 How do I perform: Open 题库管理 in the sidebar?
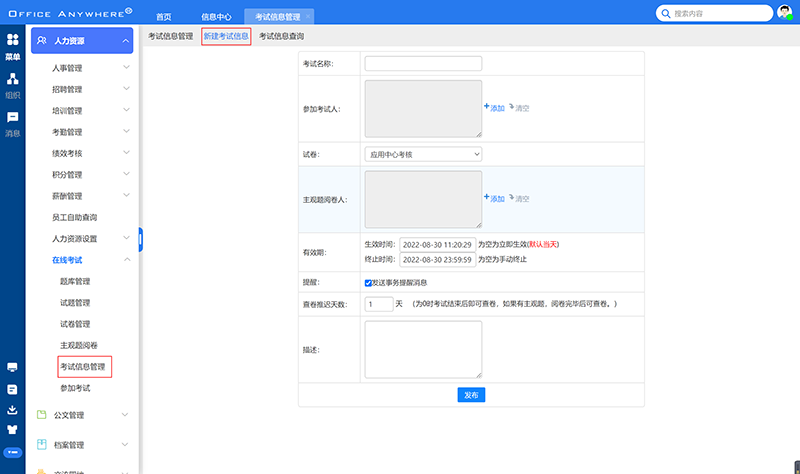pos(75,281)
